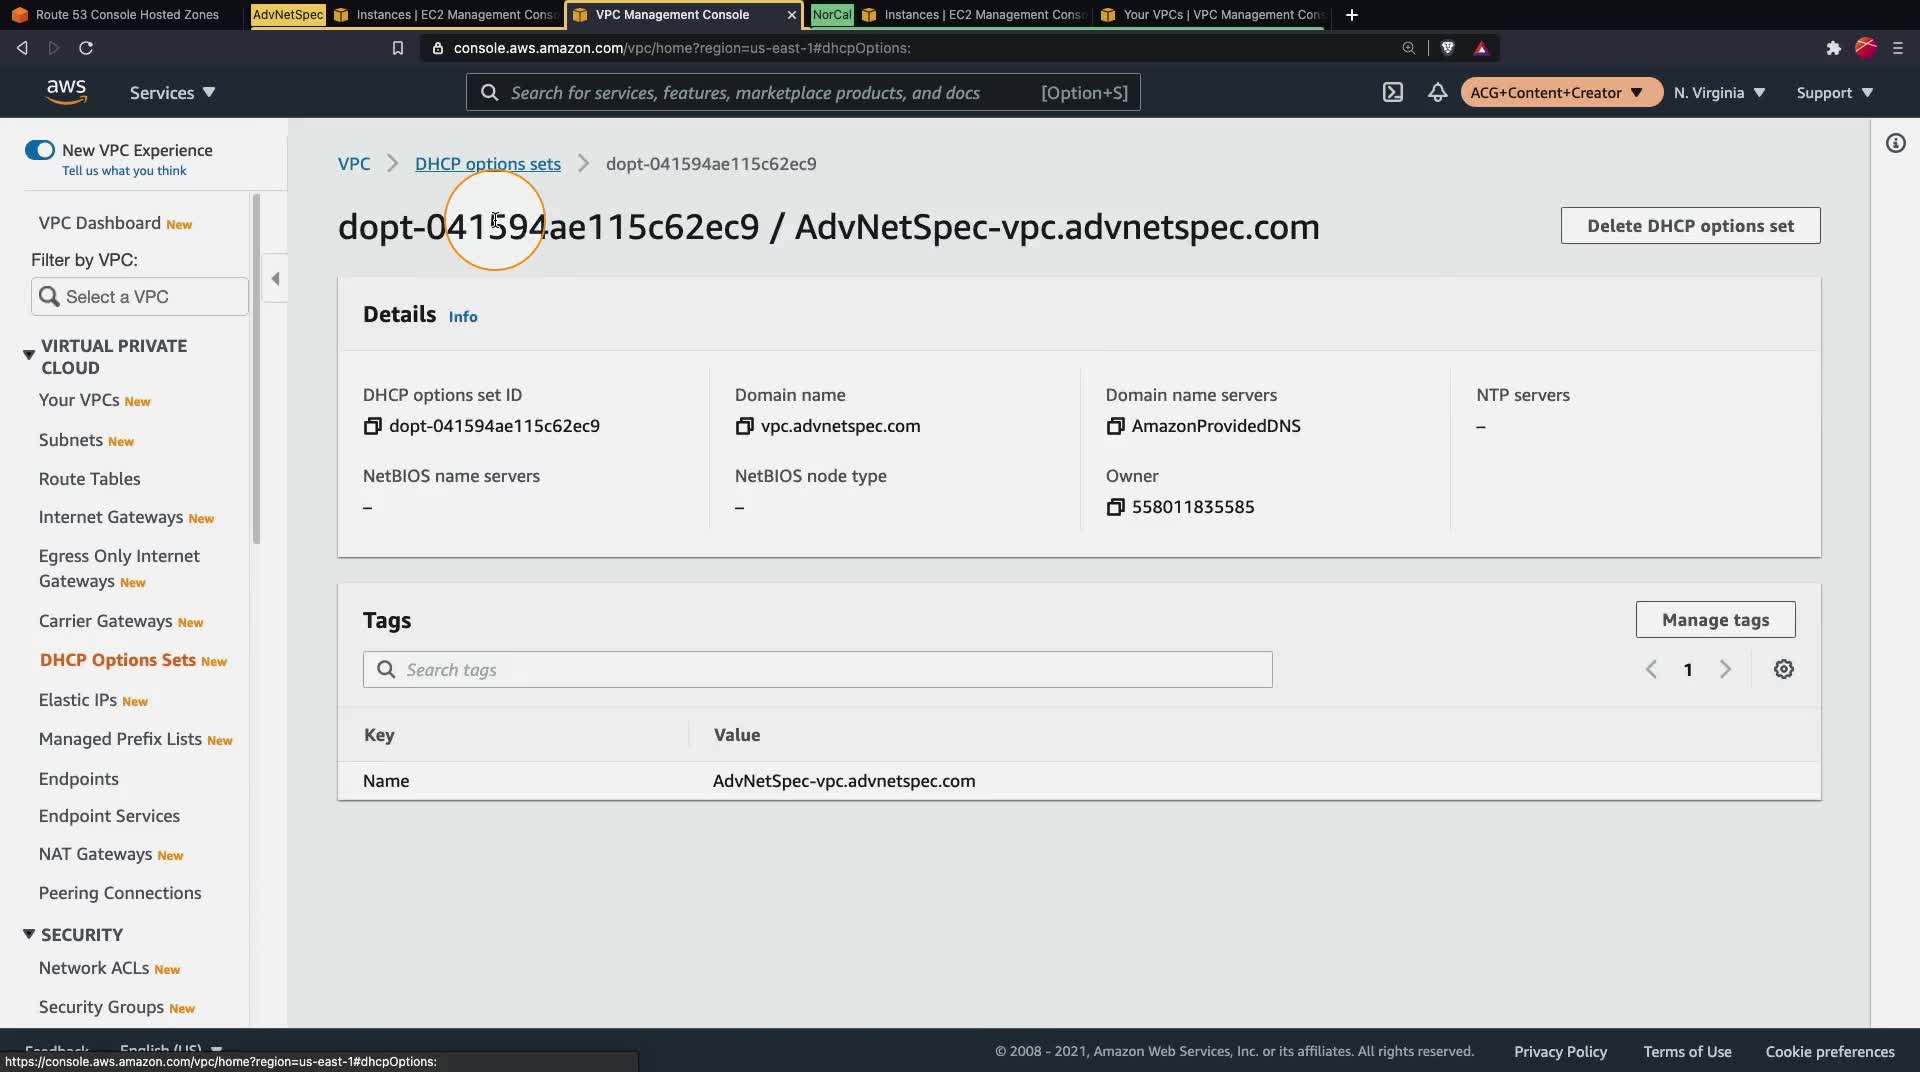Viewport: 1920px width, 1072px height.
Task: Open Endpoints in sidebar
Action: coord(79,779)
